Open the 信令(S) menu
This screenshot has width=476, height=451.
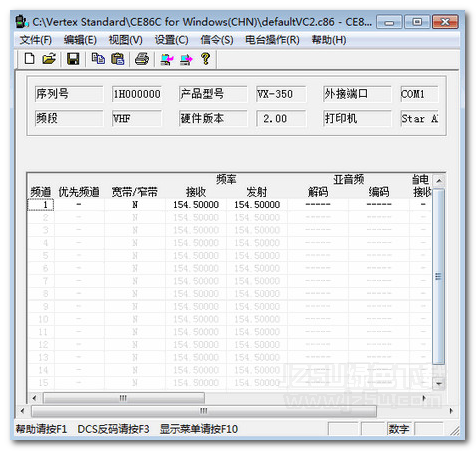tap(217, 40)
